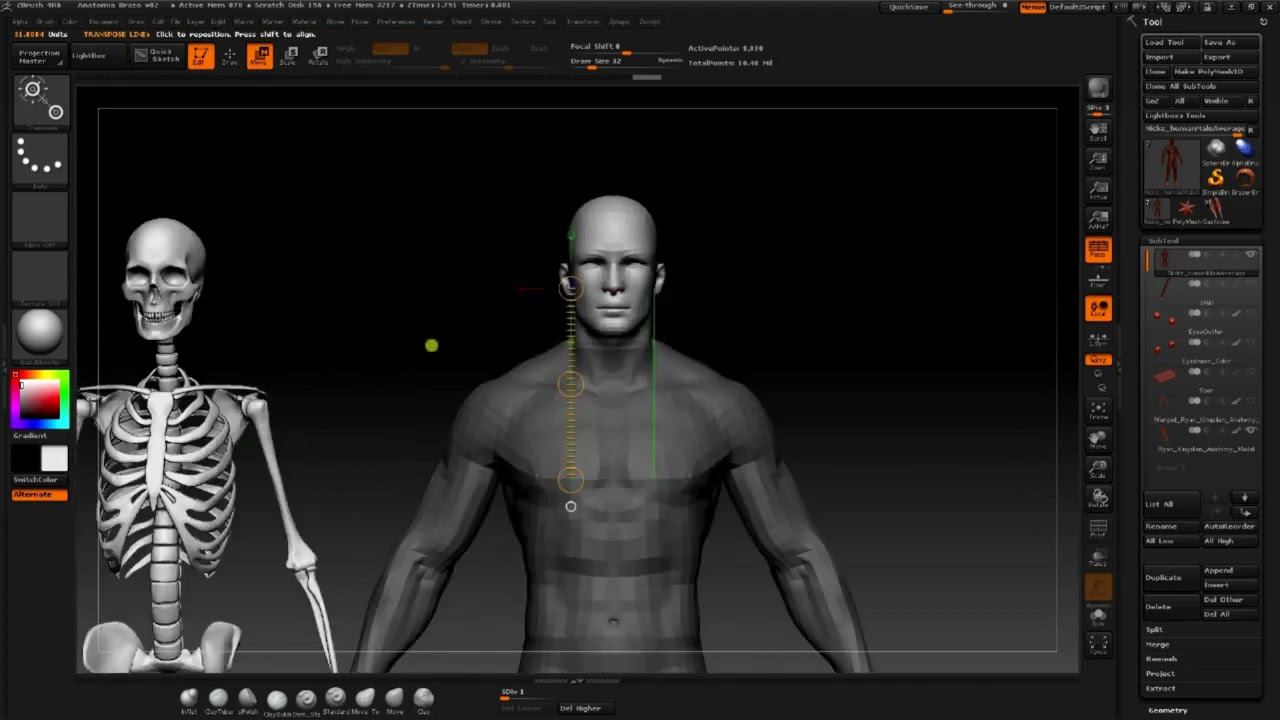Click the material sphere preview thumbnail

40,332
